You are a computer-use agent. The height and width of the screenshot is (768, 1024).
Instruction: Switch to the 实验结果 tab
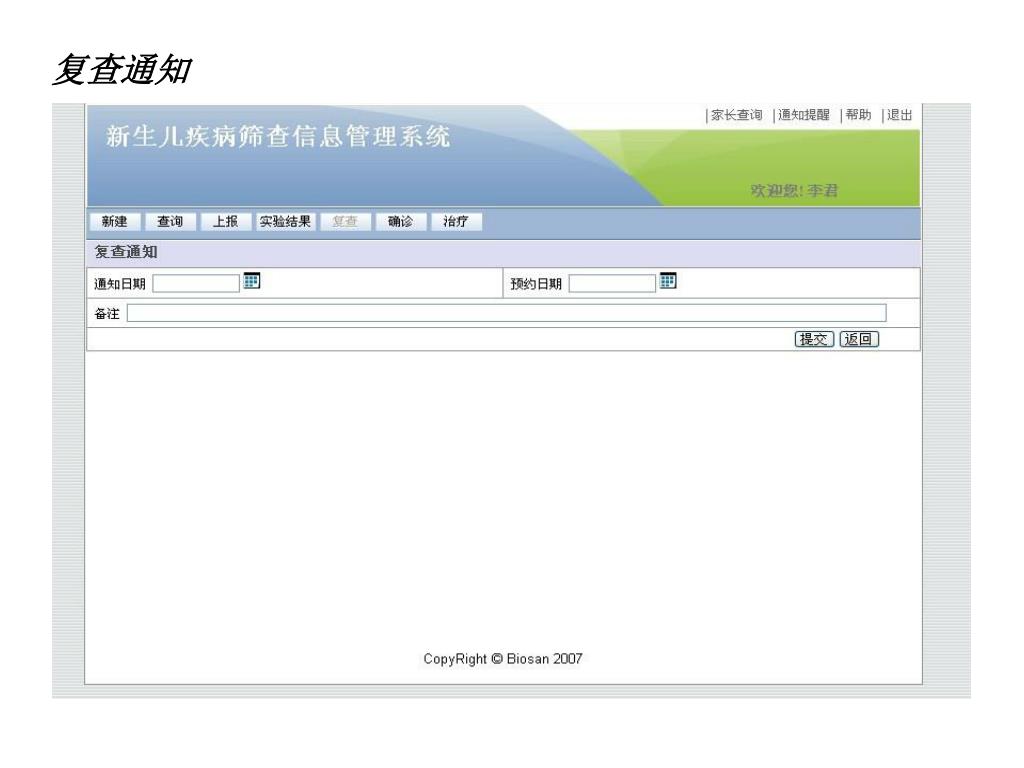(x=285, y=221)
